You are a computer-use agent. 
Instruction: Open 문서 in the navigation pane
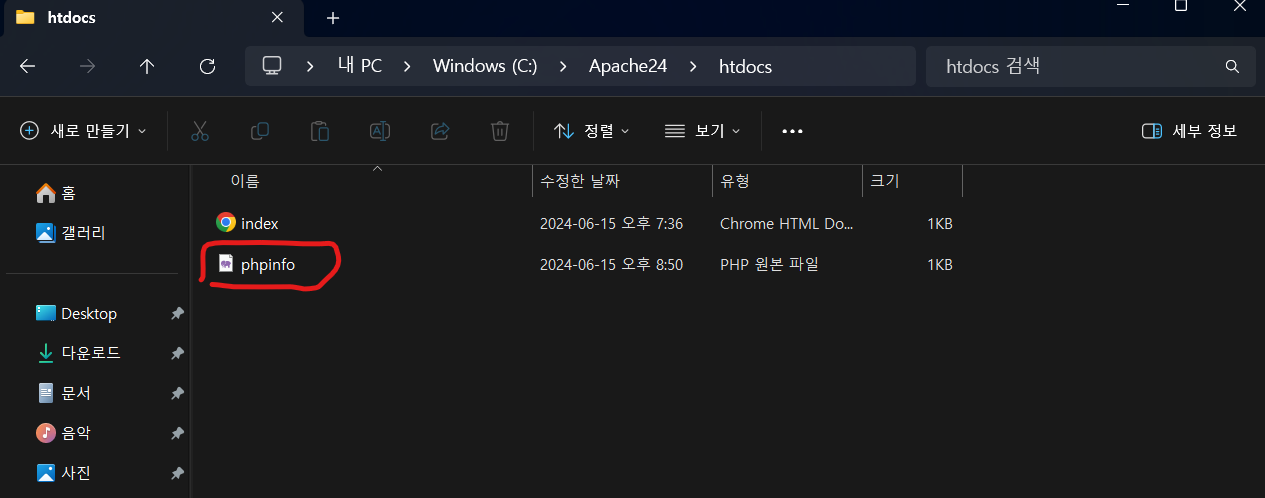(63, 393)
